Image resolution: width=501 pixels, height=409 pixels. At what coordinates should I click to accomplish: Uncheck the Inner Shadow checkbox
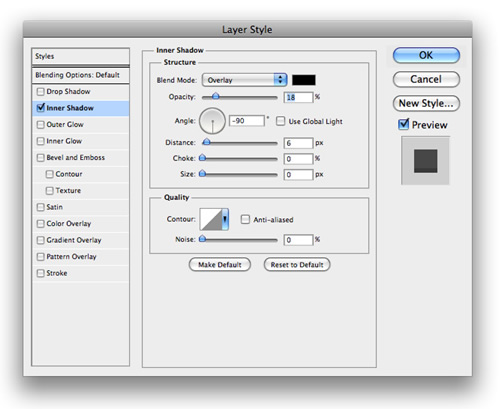(x=40, y=108)
